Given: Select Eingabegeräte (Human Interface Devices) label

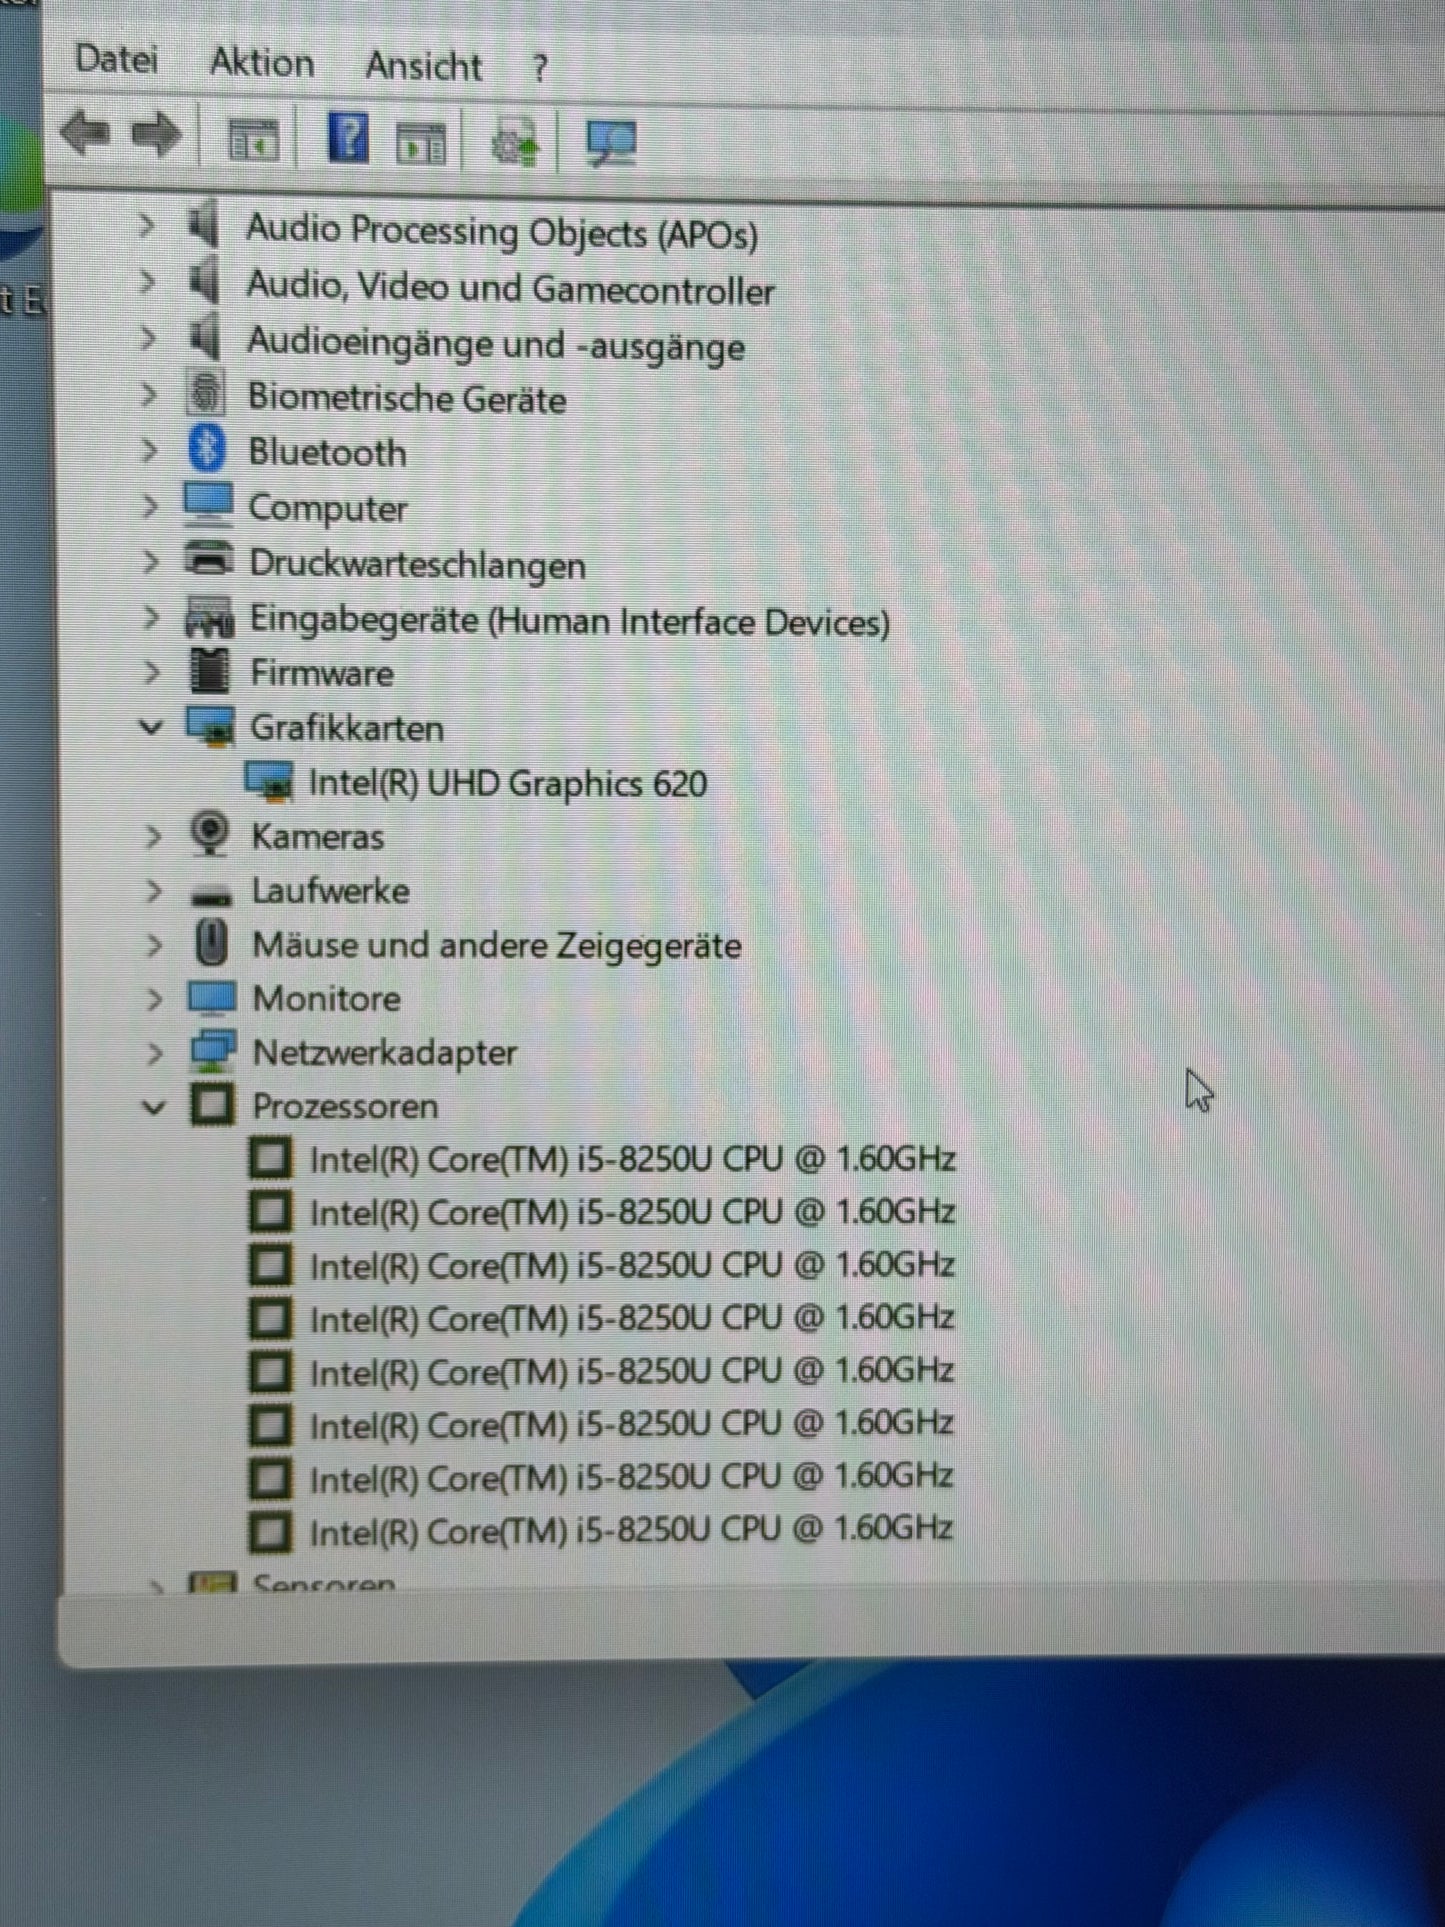Looking at the screenshot, I should pos(569,621).
